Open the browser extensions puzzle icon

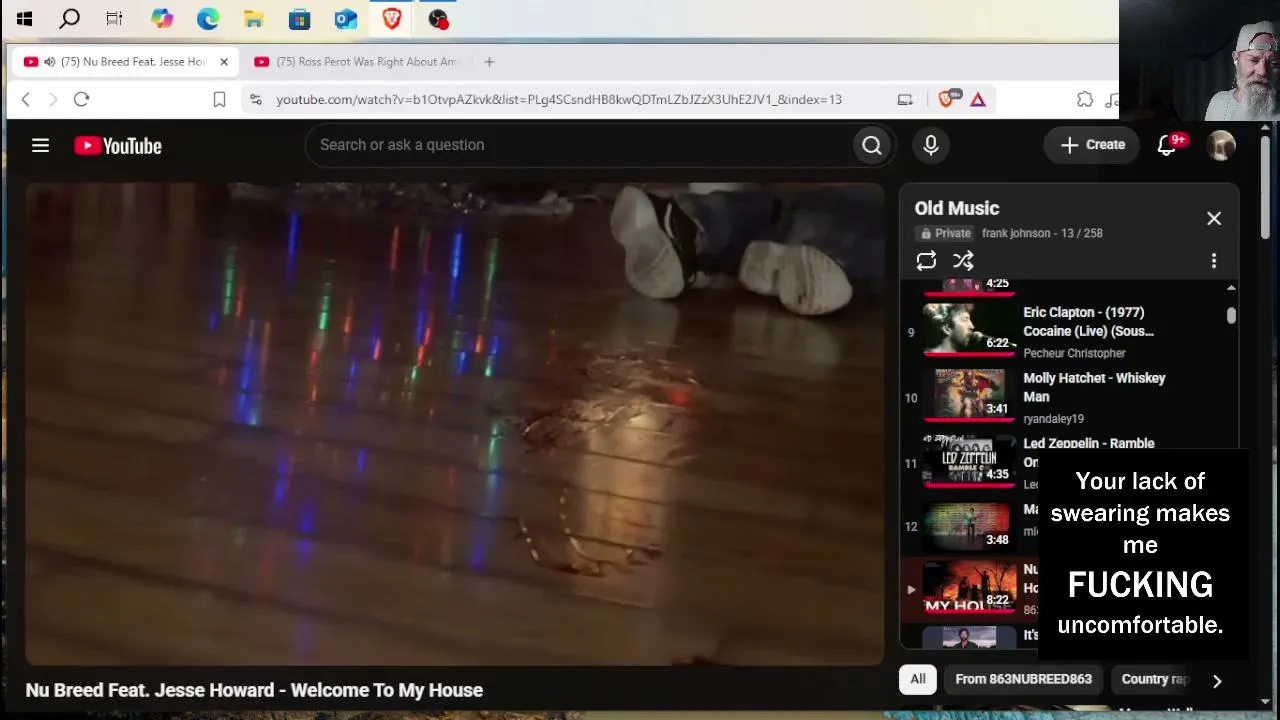tap(1085, 99)
